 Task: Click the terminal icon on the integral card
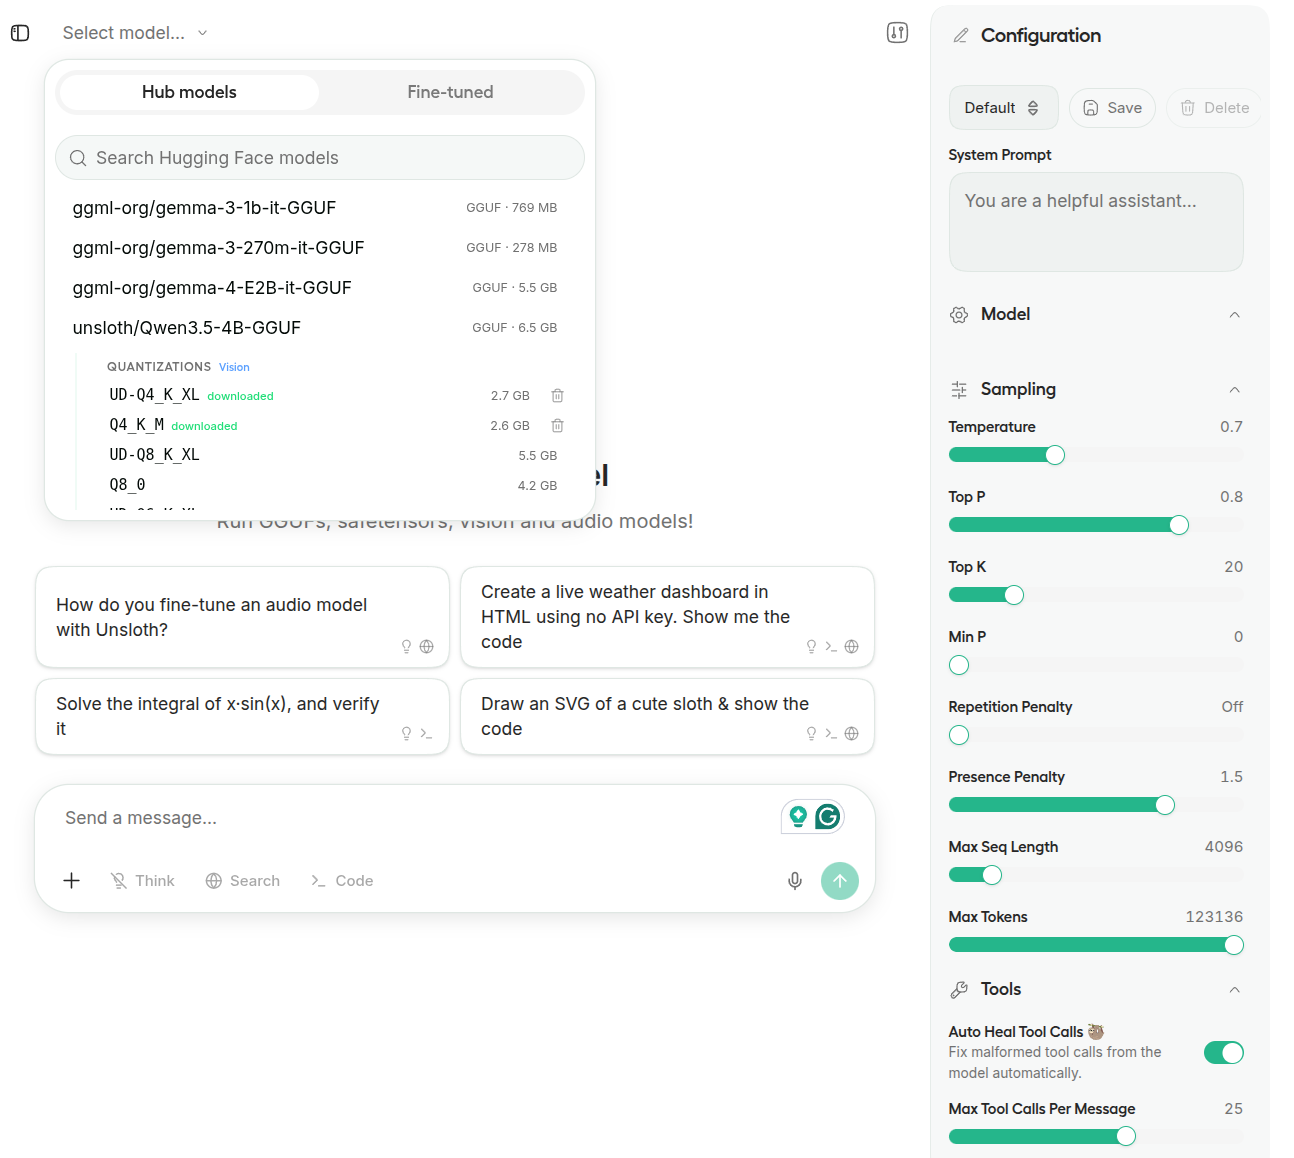426,734
